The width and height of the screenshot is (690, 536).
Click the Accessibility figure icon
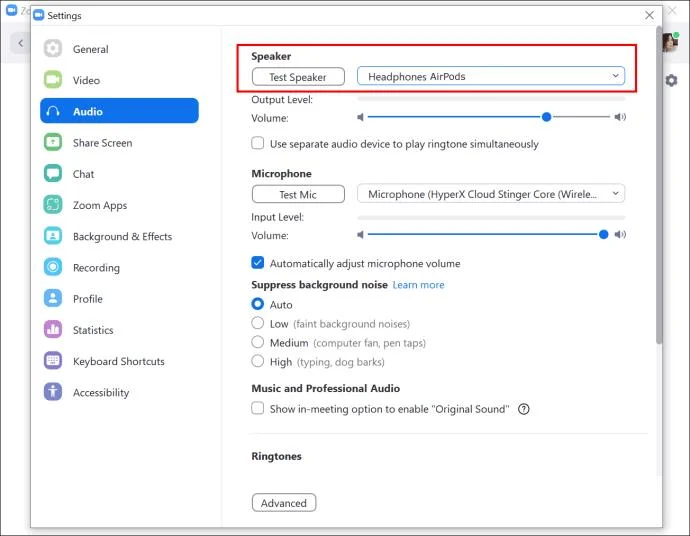tap(53, 392)
